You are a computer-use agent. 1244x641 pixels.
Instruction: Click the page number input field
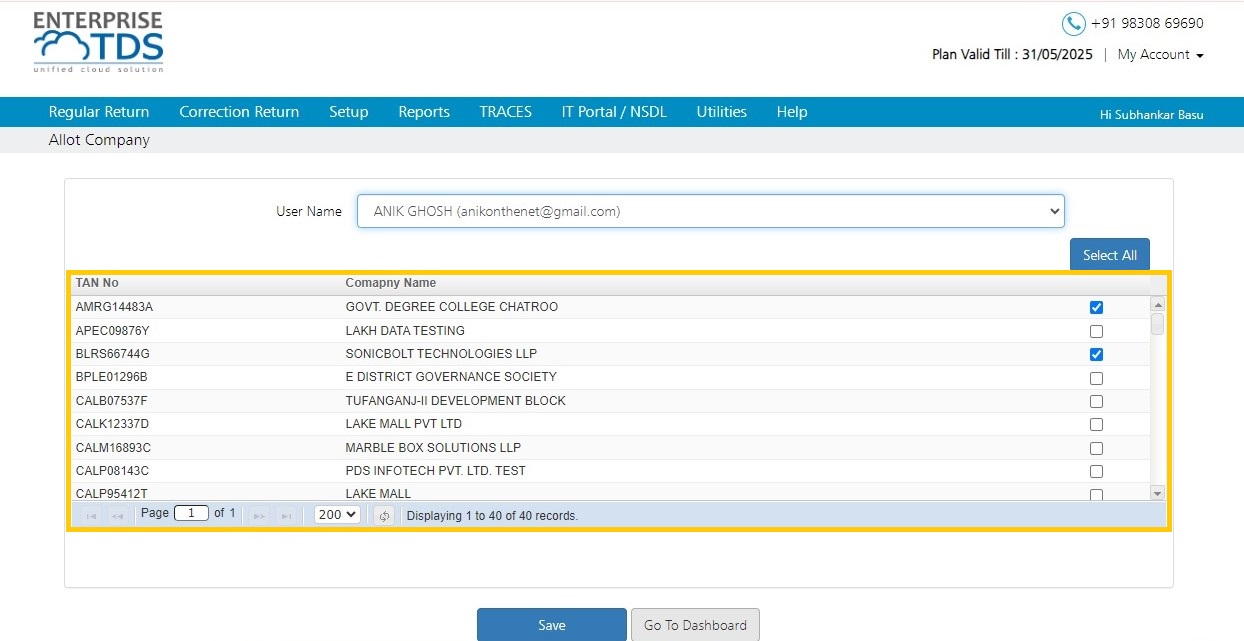[x=191, y=513]
